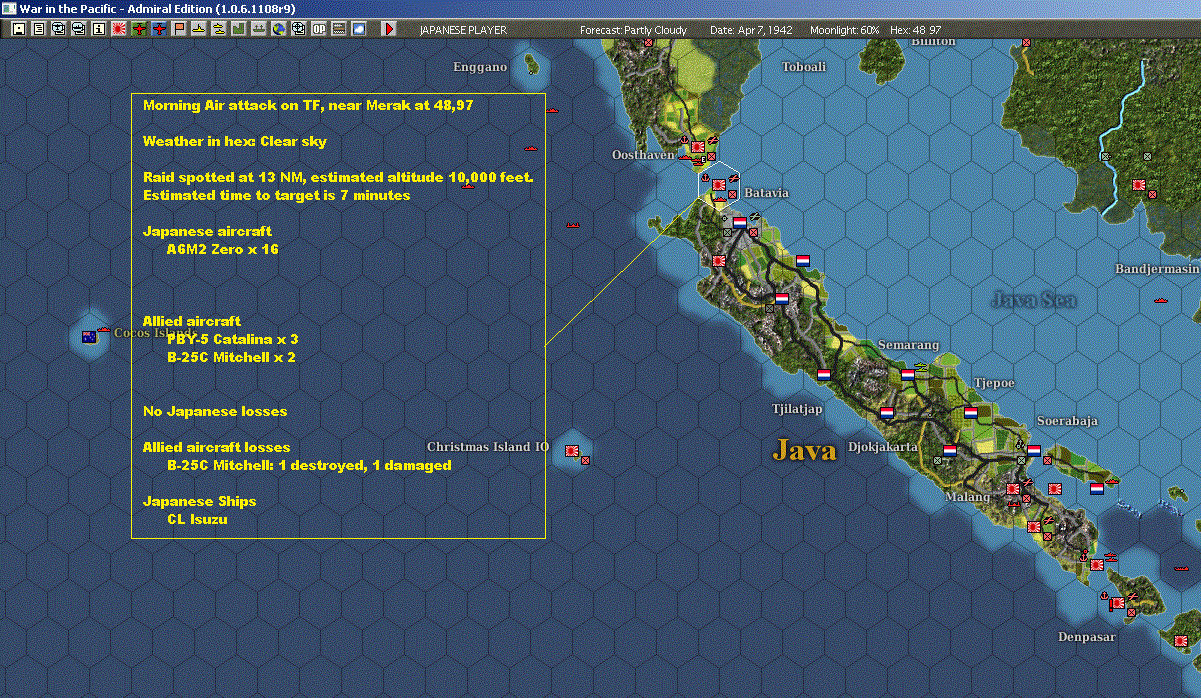Click the 'Moonlight: 60%' status entry
Viewport: 1201px width, 698px height.
pyautogui.click(x=844, y=30)
